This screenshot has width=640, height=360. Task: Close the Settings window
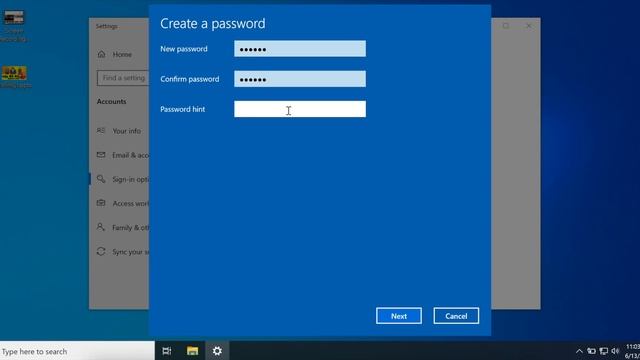(529, 26)
